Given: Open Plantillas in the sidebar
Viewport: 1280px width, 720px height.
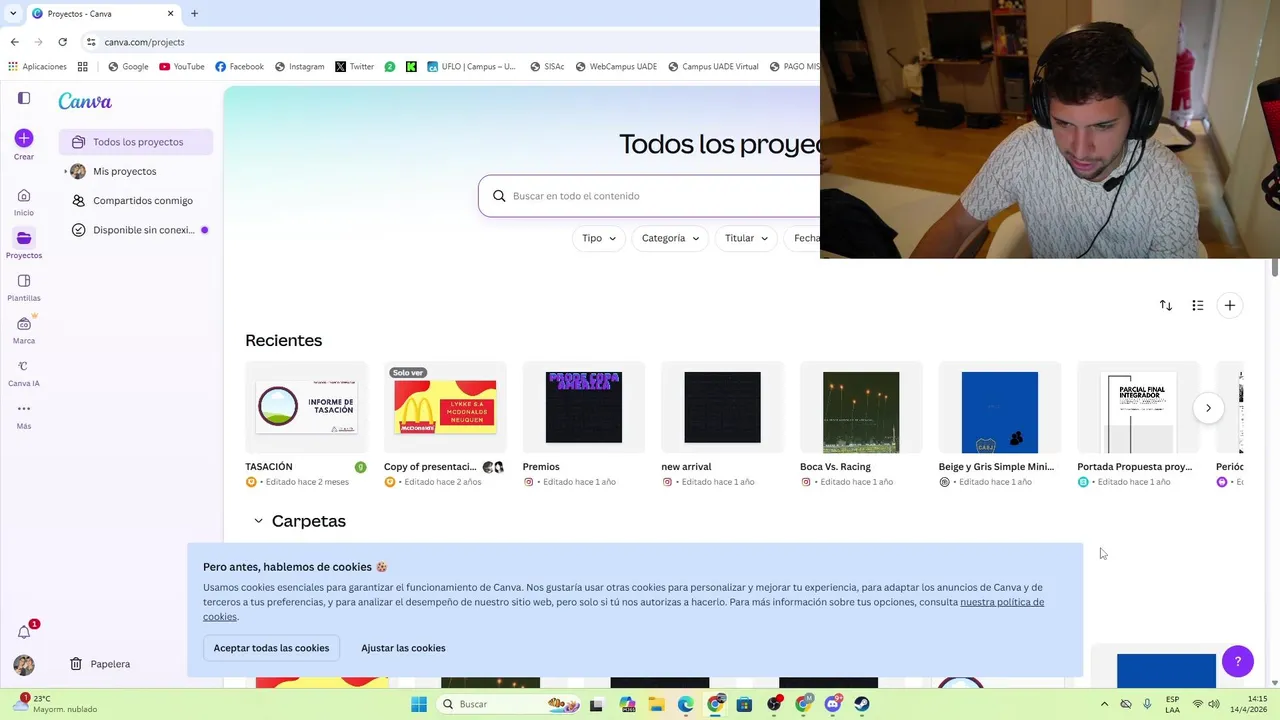Looking at the screenshot, I should point(24,287).
